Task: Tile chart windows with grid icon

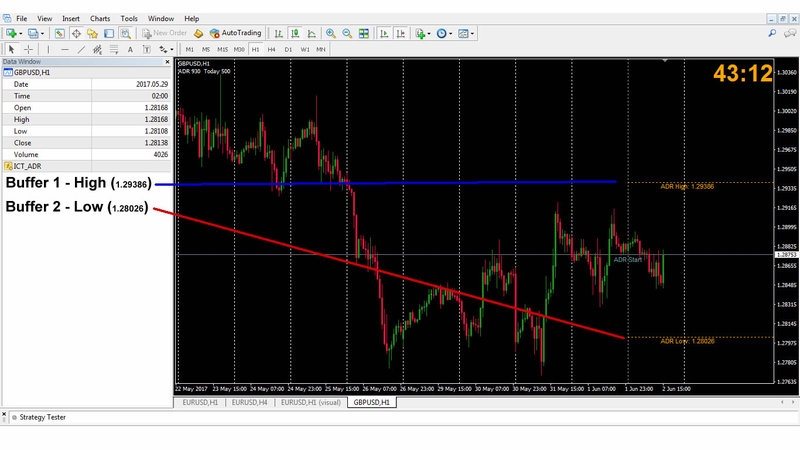Action: 363,33
